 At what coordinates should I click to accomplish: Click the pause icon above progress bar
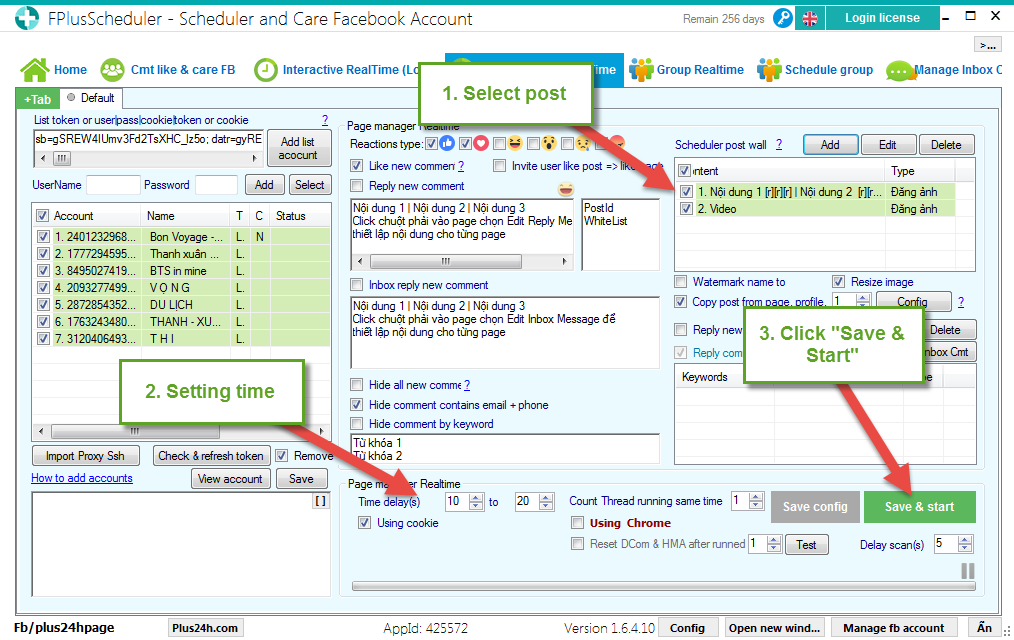point(967,571)
